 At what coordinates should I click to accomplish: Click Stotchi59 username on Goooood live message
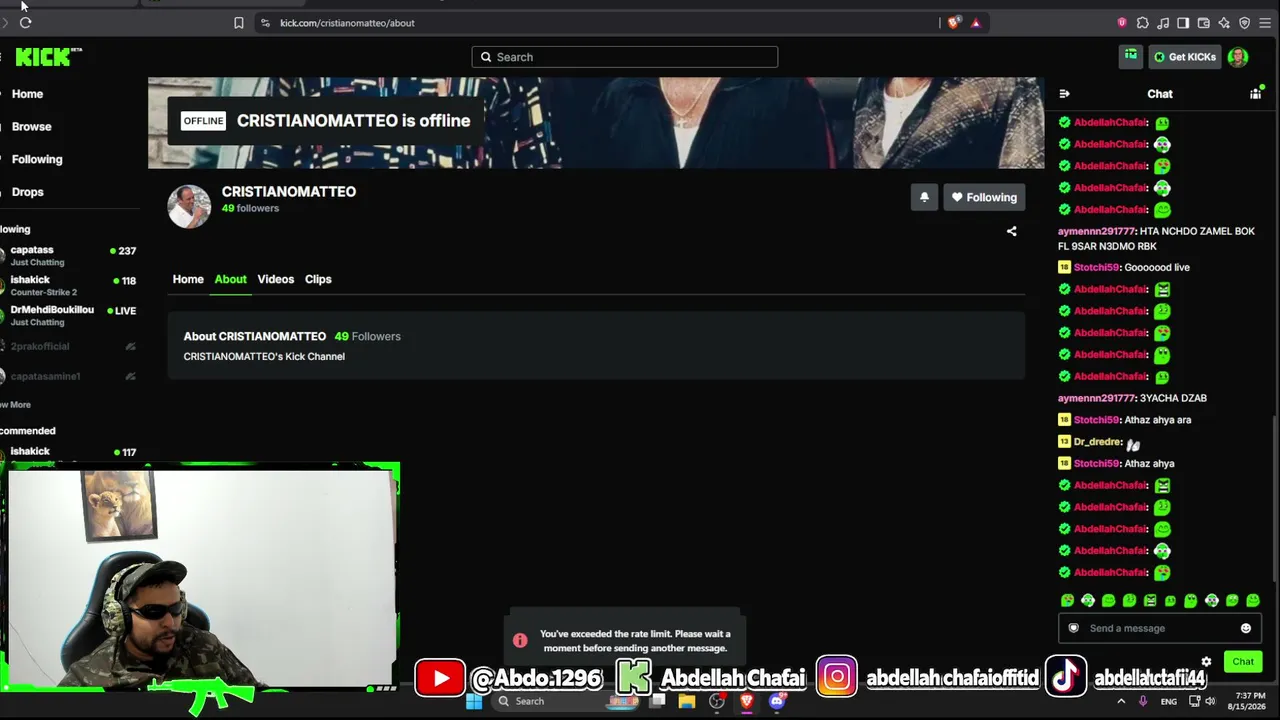[x=1096, y=268]
